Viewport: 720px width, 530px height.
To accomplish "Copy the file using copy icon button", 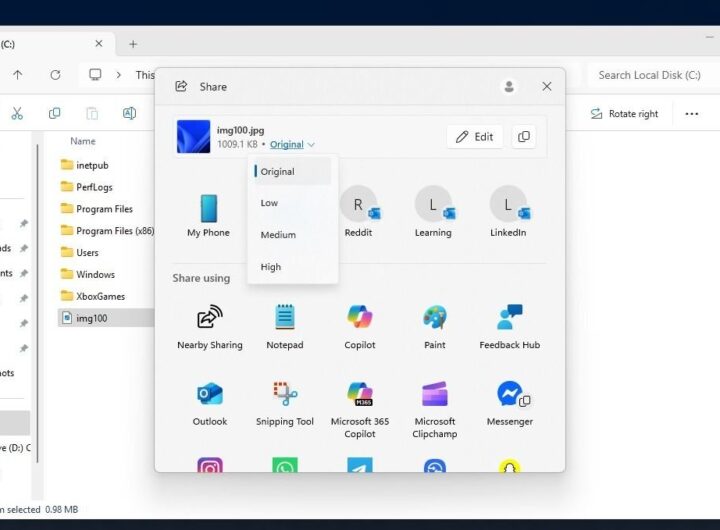I will pos(523,137).
